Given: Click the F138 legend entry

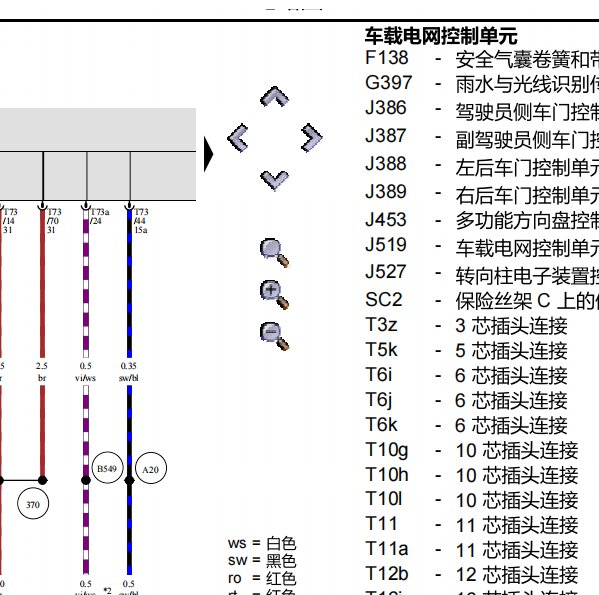Looking at the screenshot, I should [x=481, y=58].
